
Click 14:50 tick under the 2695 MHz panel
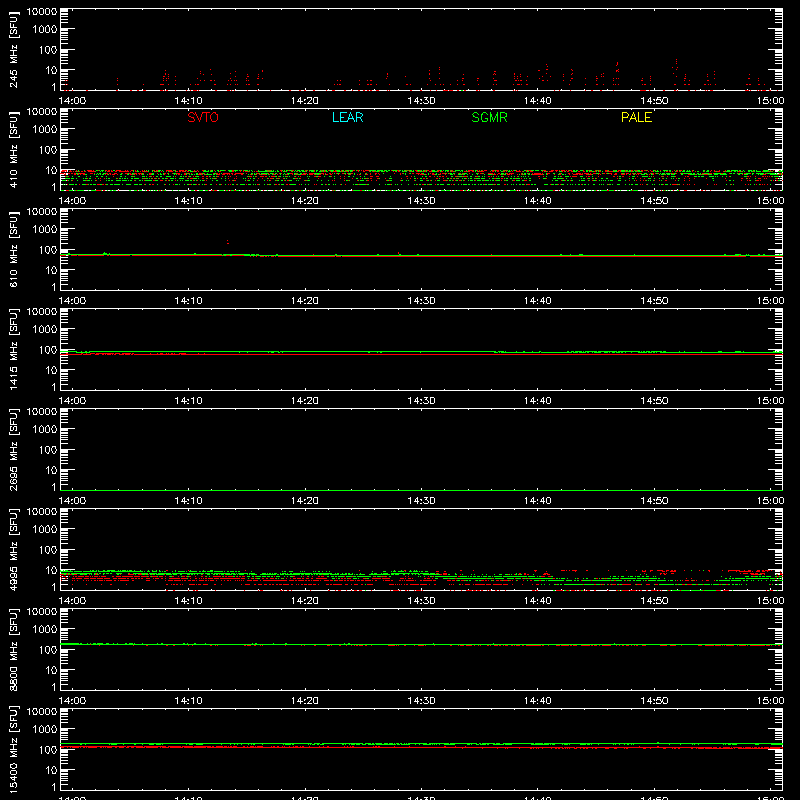pyautogui.click(x=654, y=501)
